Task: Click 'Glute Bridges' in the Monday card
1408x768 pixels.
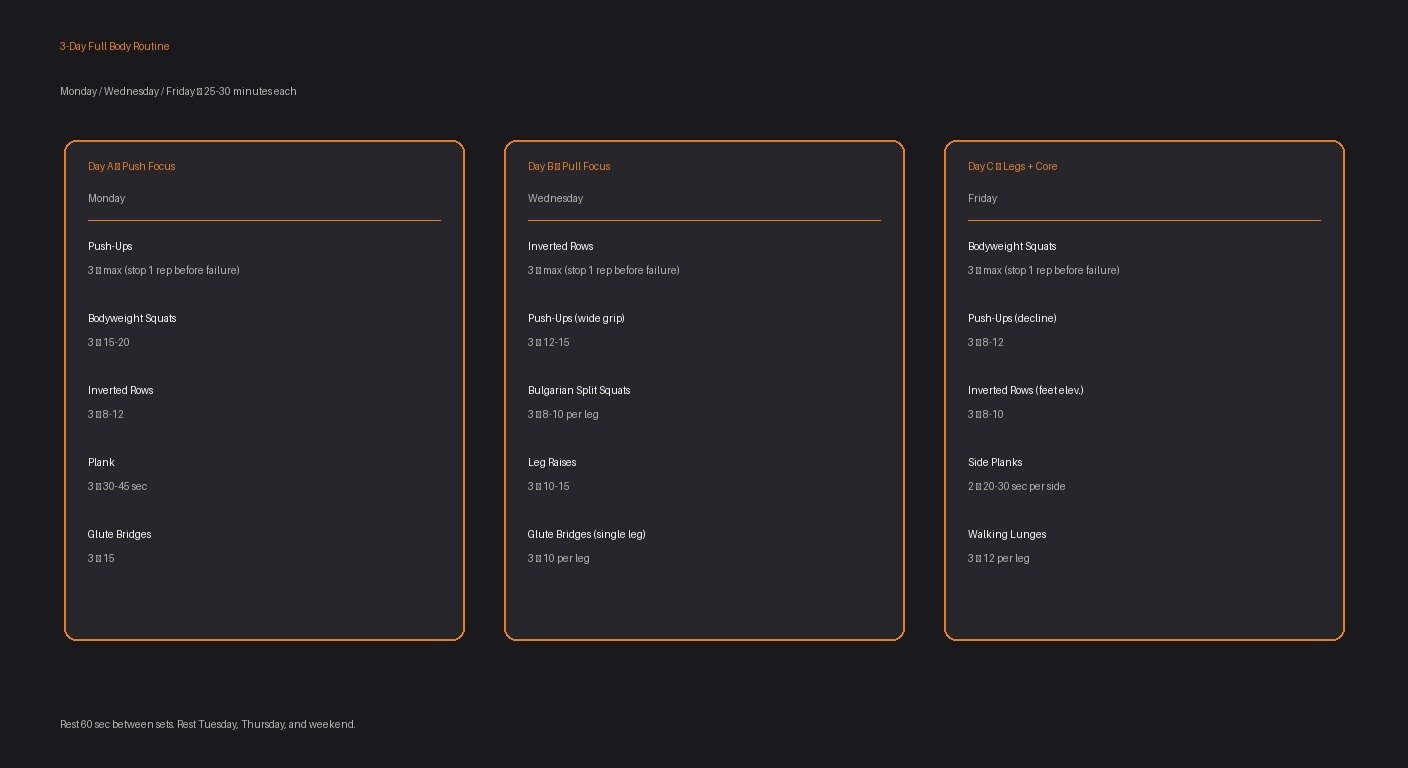Action: pyautogui.click(x=120, y=534)
